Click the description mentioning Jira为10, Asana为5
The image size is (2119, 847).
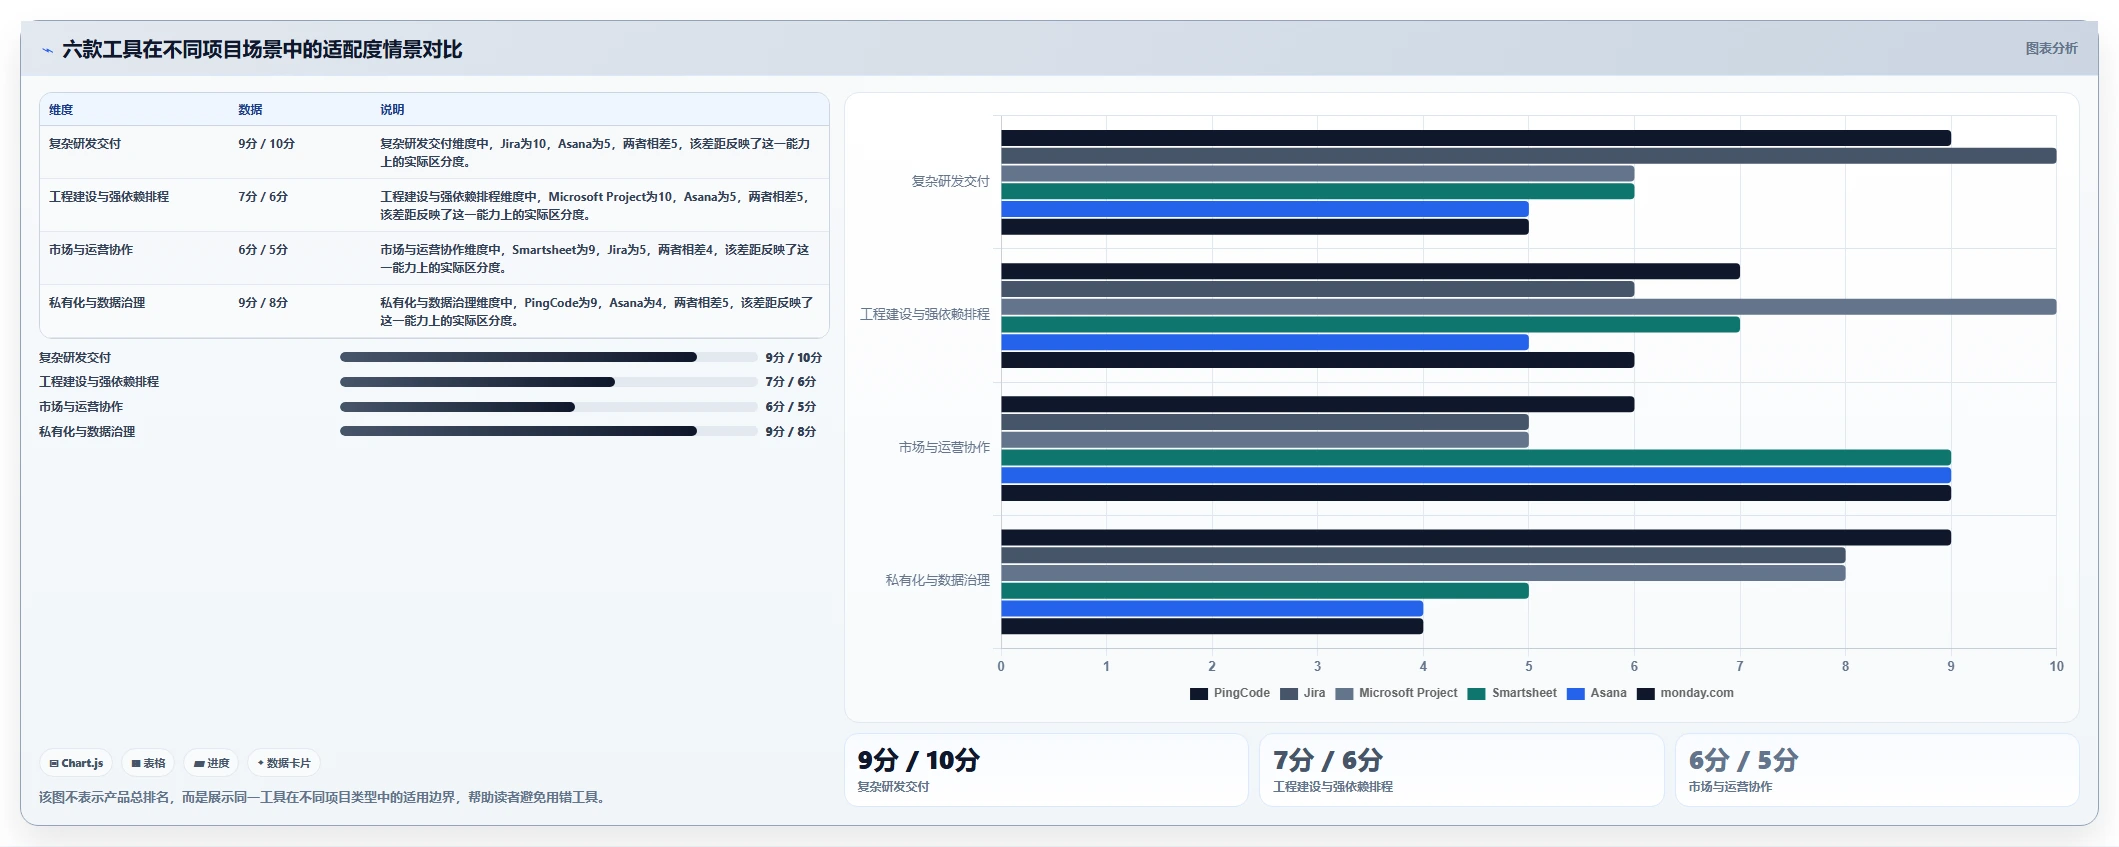[x=596, y=152]
